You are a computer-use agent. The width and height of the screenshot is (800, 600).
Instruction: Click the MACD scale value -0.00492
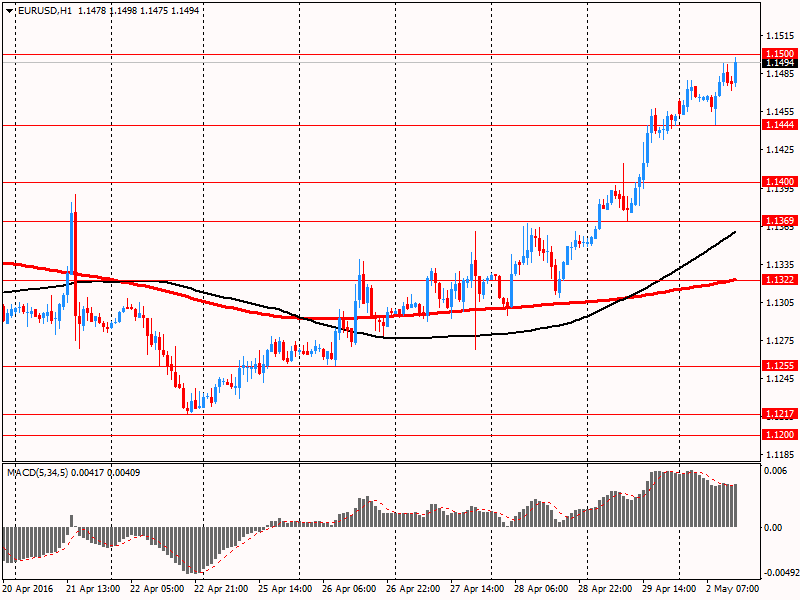(782, 572)
